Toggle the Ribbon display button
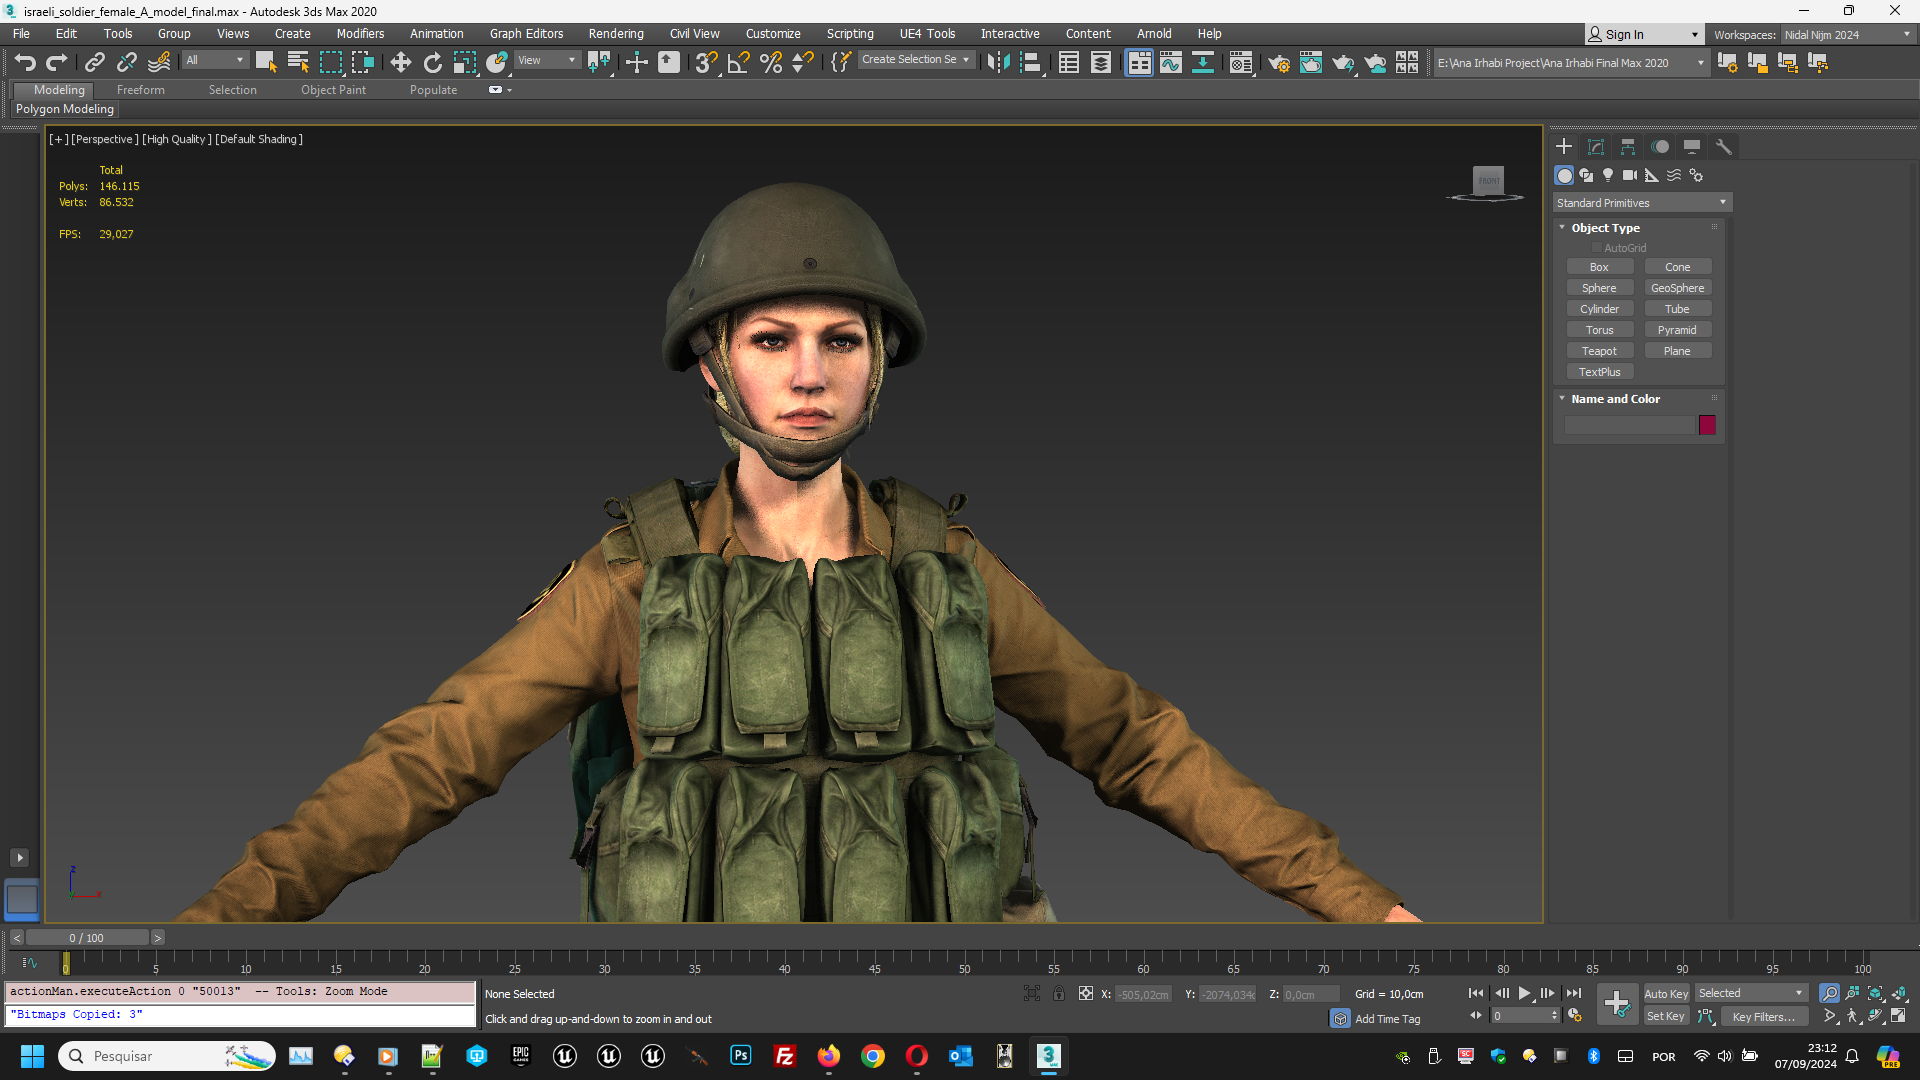 click(1139, 62)
